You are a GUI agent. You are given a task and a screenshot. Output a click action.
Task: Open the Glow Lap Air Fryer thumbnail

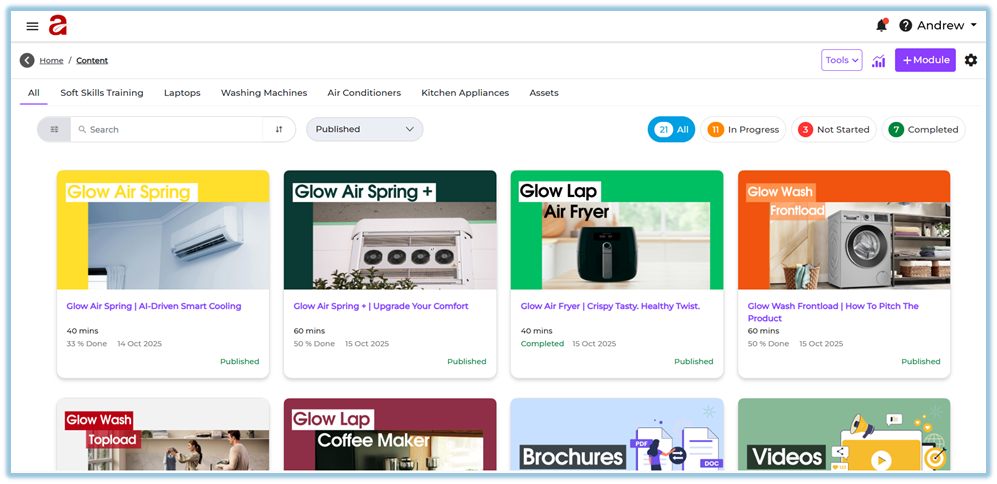616,230
